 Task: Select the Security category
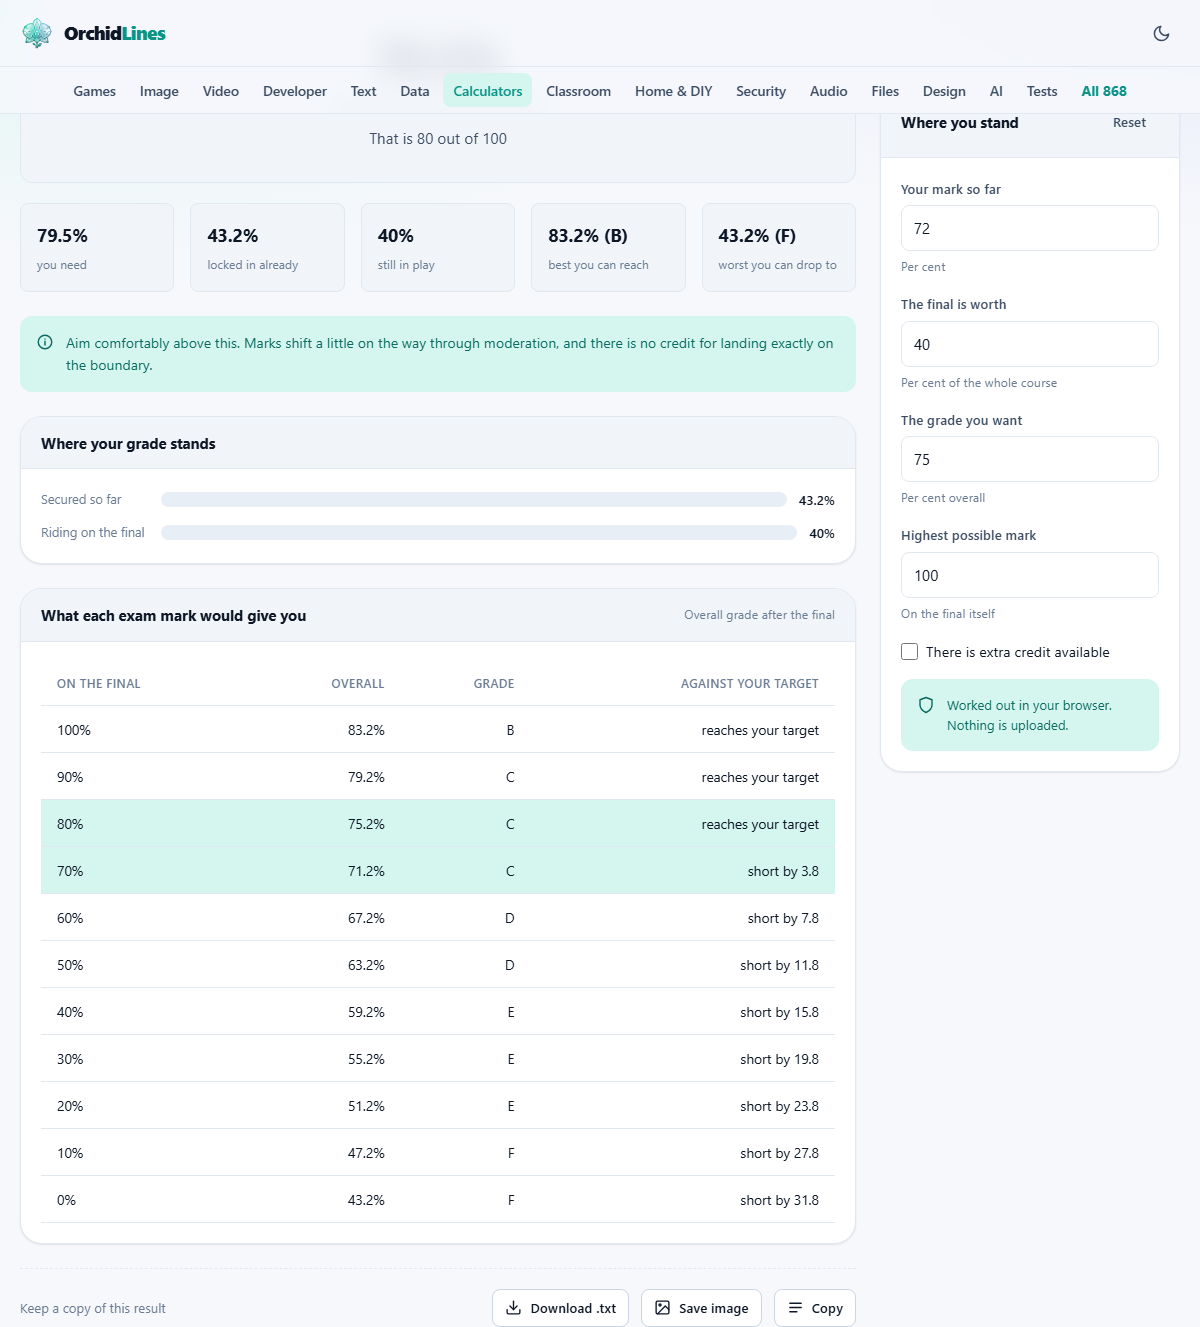pos(761,91)
